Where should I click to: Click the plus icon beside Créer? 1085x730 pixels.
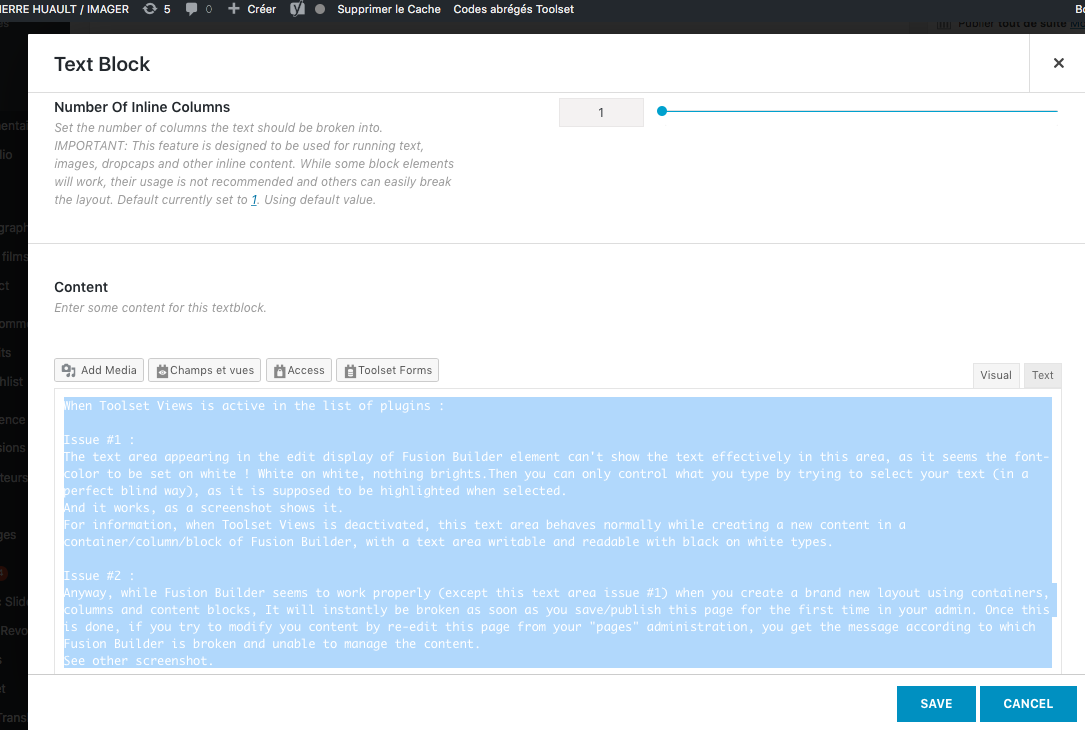(x=234, y=9)
